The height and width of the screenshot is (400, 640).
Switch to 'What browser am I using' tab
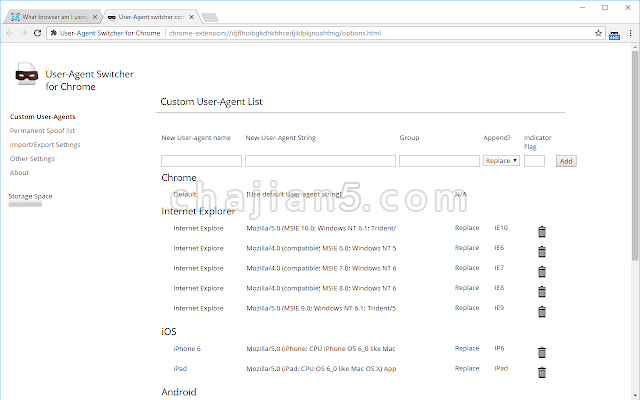[x=51, y=17]
